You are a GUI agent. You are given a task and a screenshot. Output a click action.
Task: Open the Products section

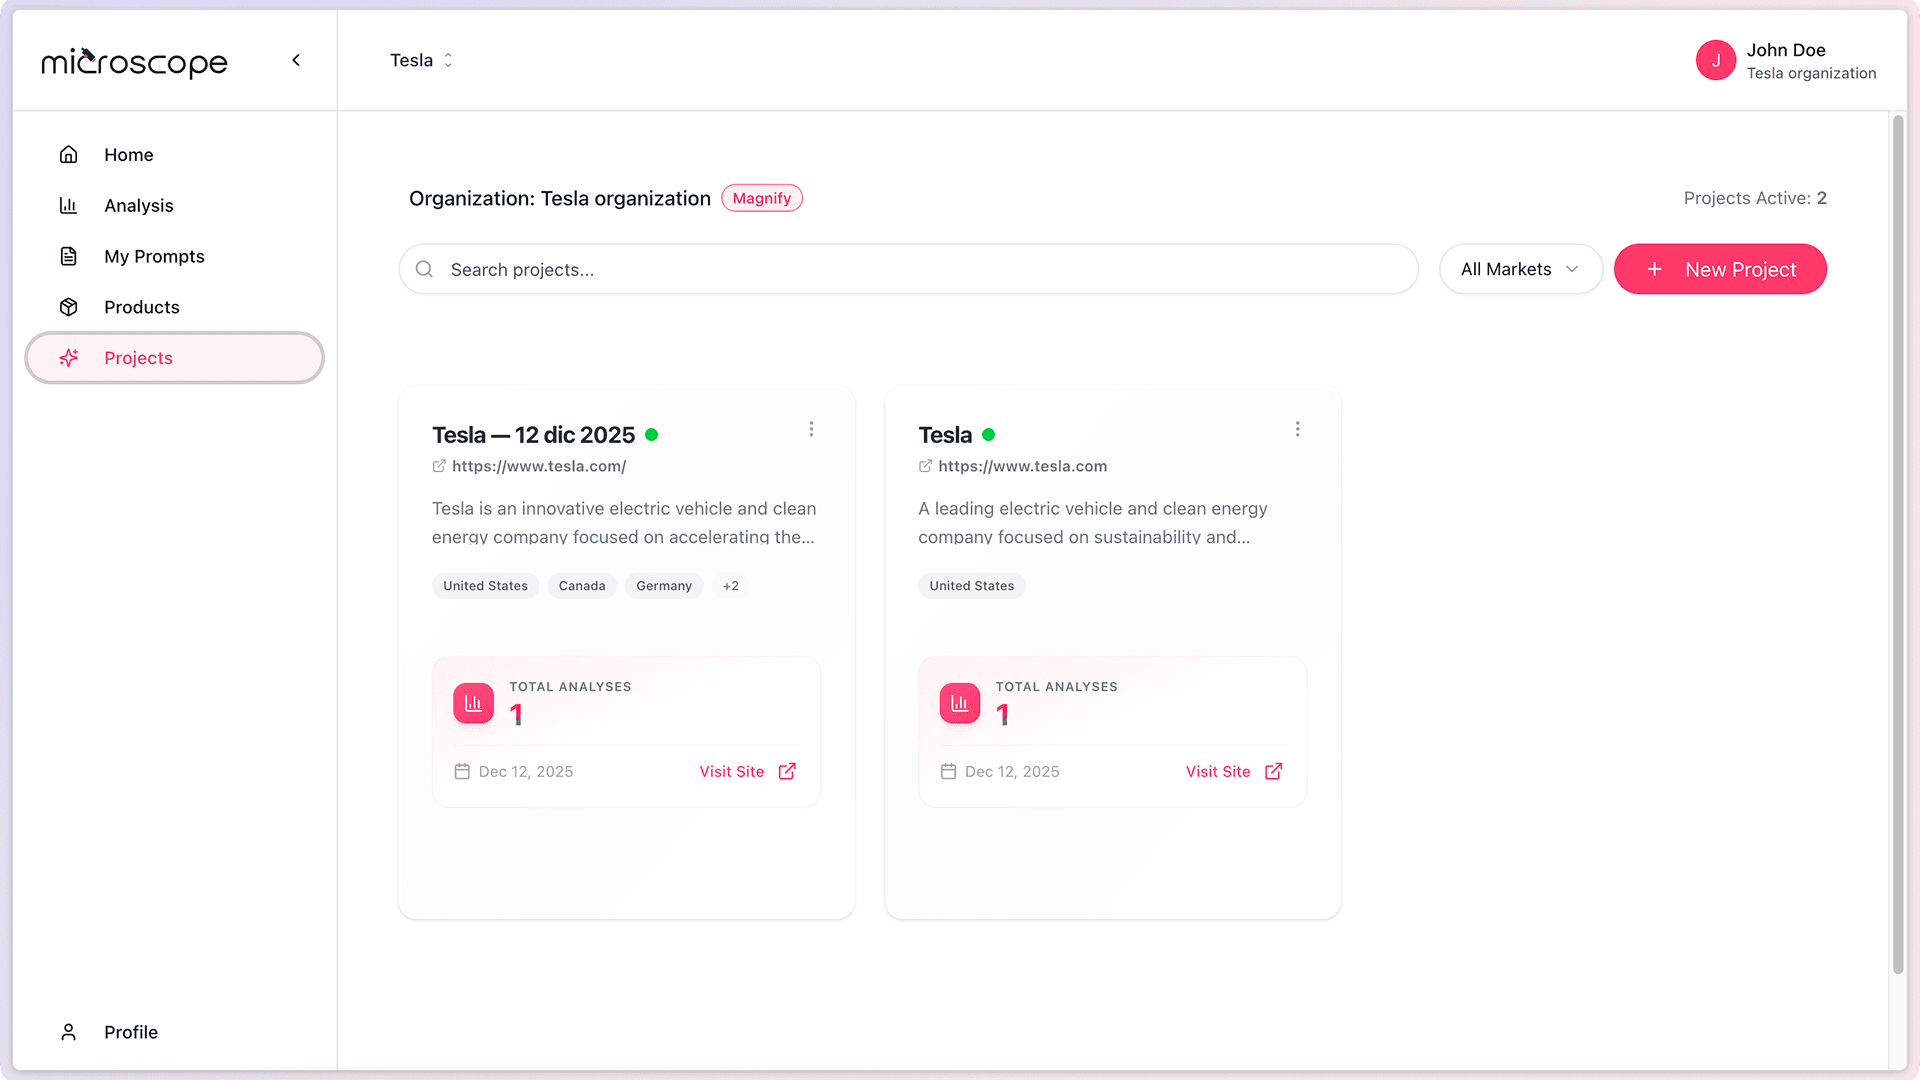pos(141,307)
